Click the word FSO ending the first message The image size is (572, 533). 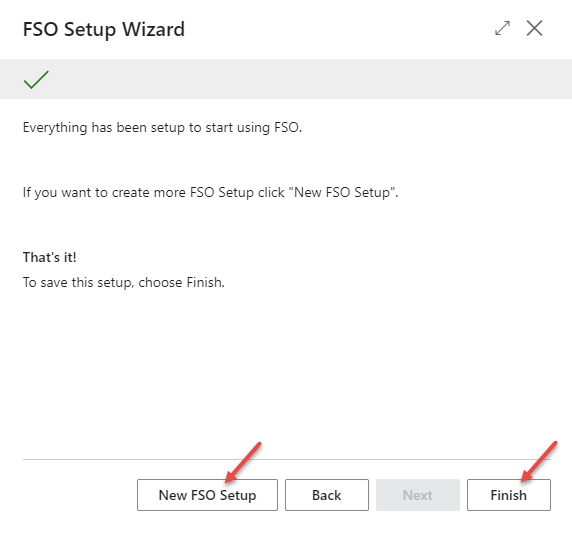(x=288, y=128)
